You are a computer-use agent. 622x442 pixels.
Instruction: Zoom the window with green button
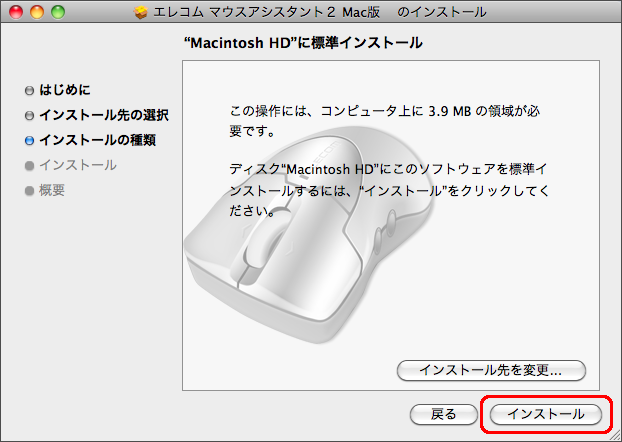click(58, 12)
